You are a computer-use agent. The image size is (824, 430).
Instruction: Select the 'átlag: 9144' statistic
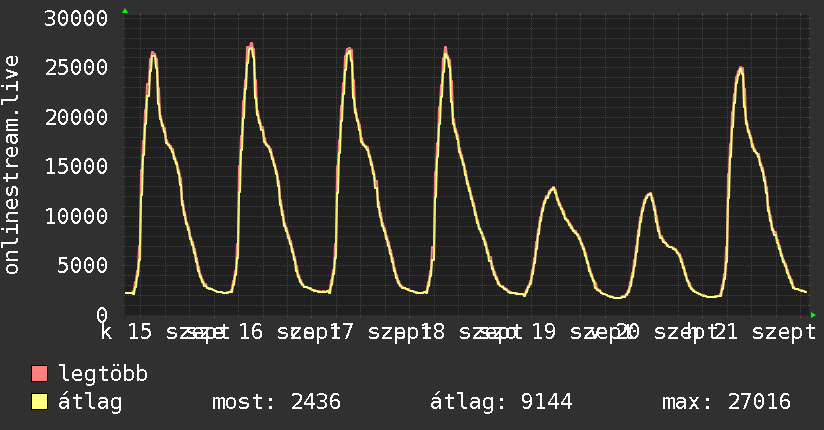[501, 402]
